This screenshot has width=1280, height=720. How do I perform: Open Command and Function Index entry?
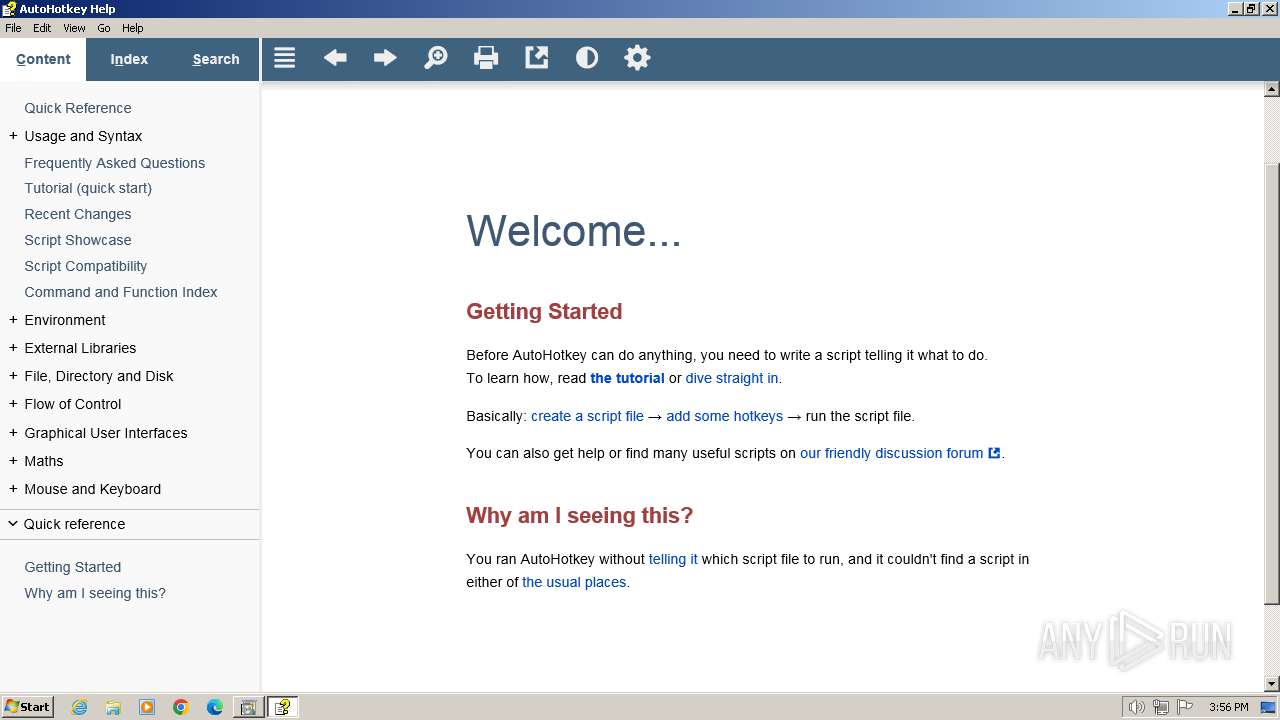click(121, 292)
